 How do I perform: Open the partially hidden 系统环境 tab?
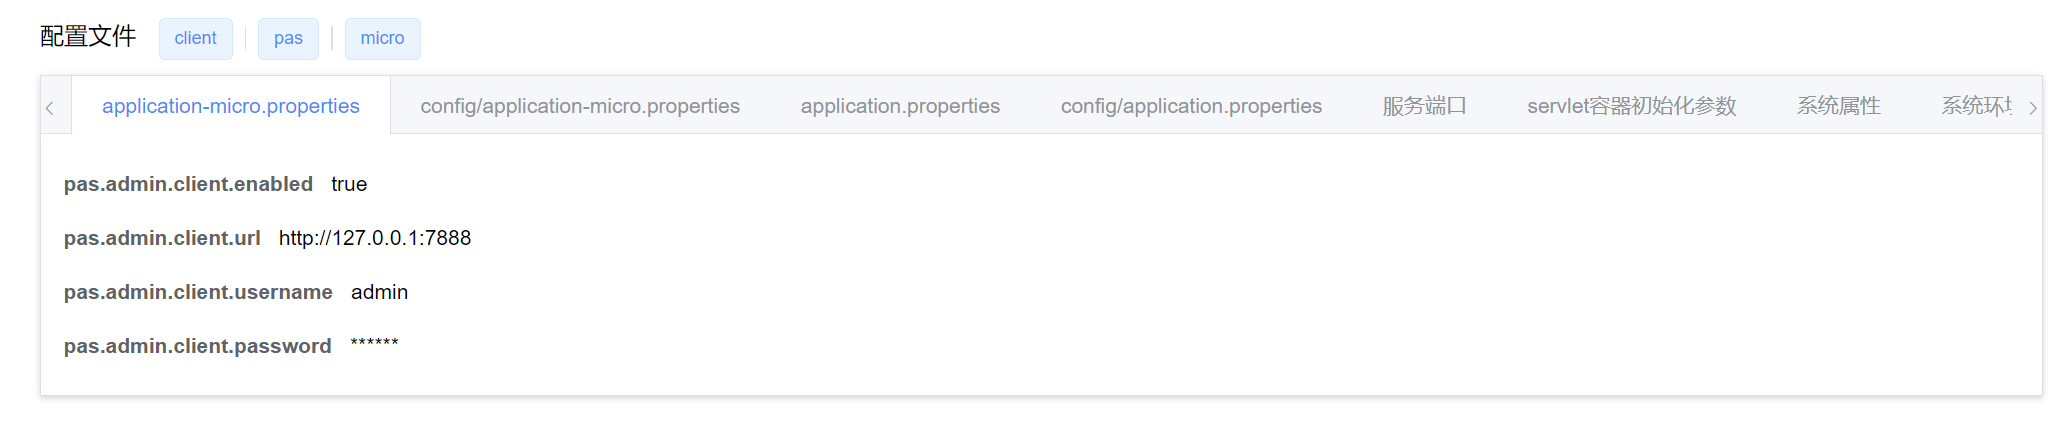1976,106
